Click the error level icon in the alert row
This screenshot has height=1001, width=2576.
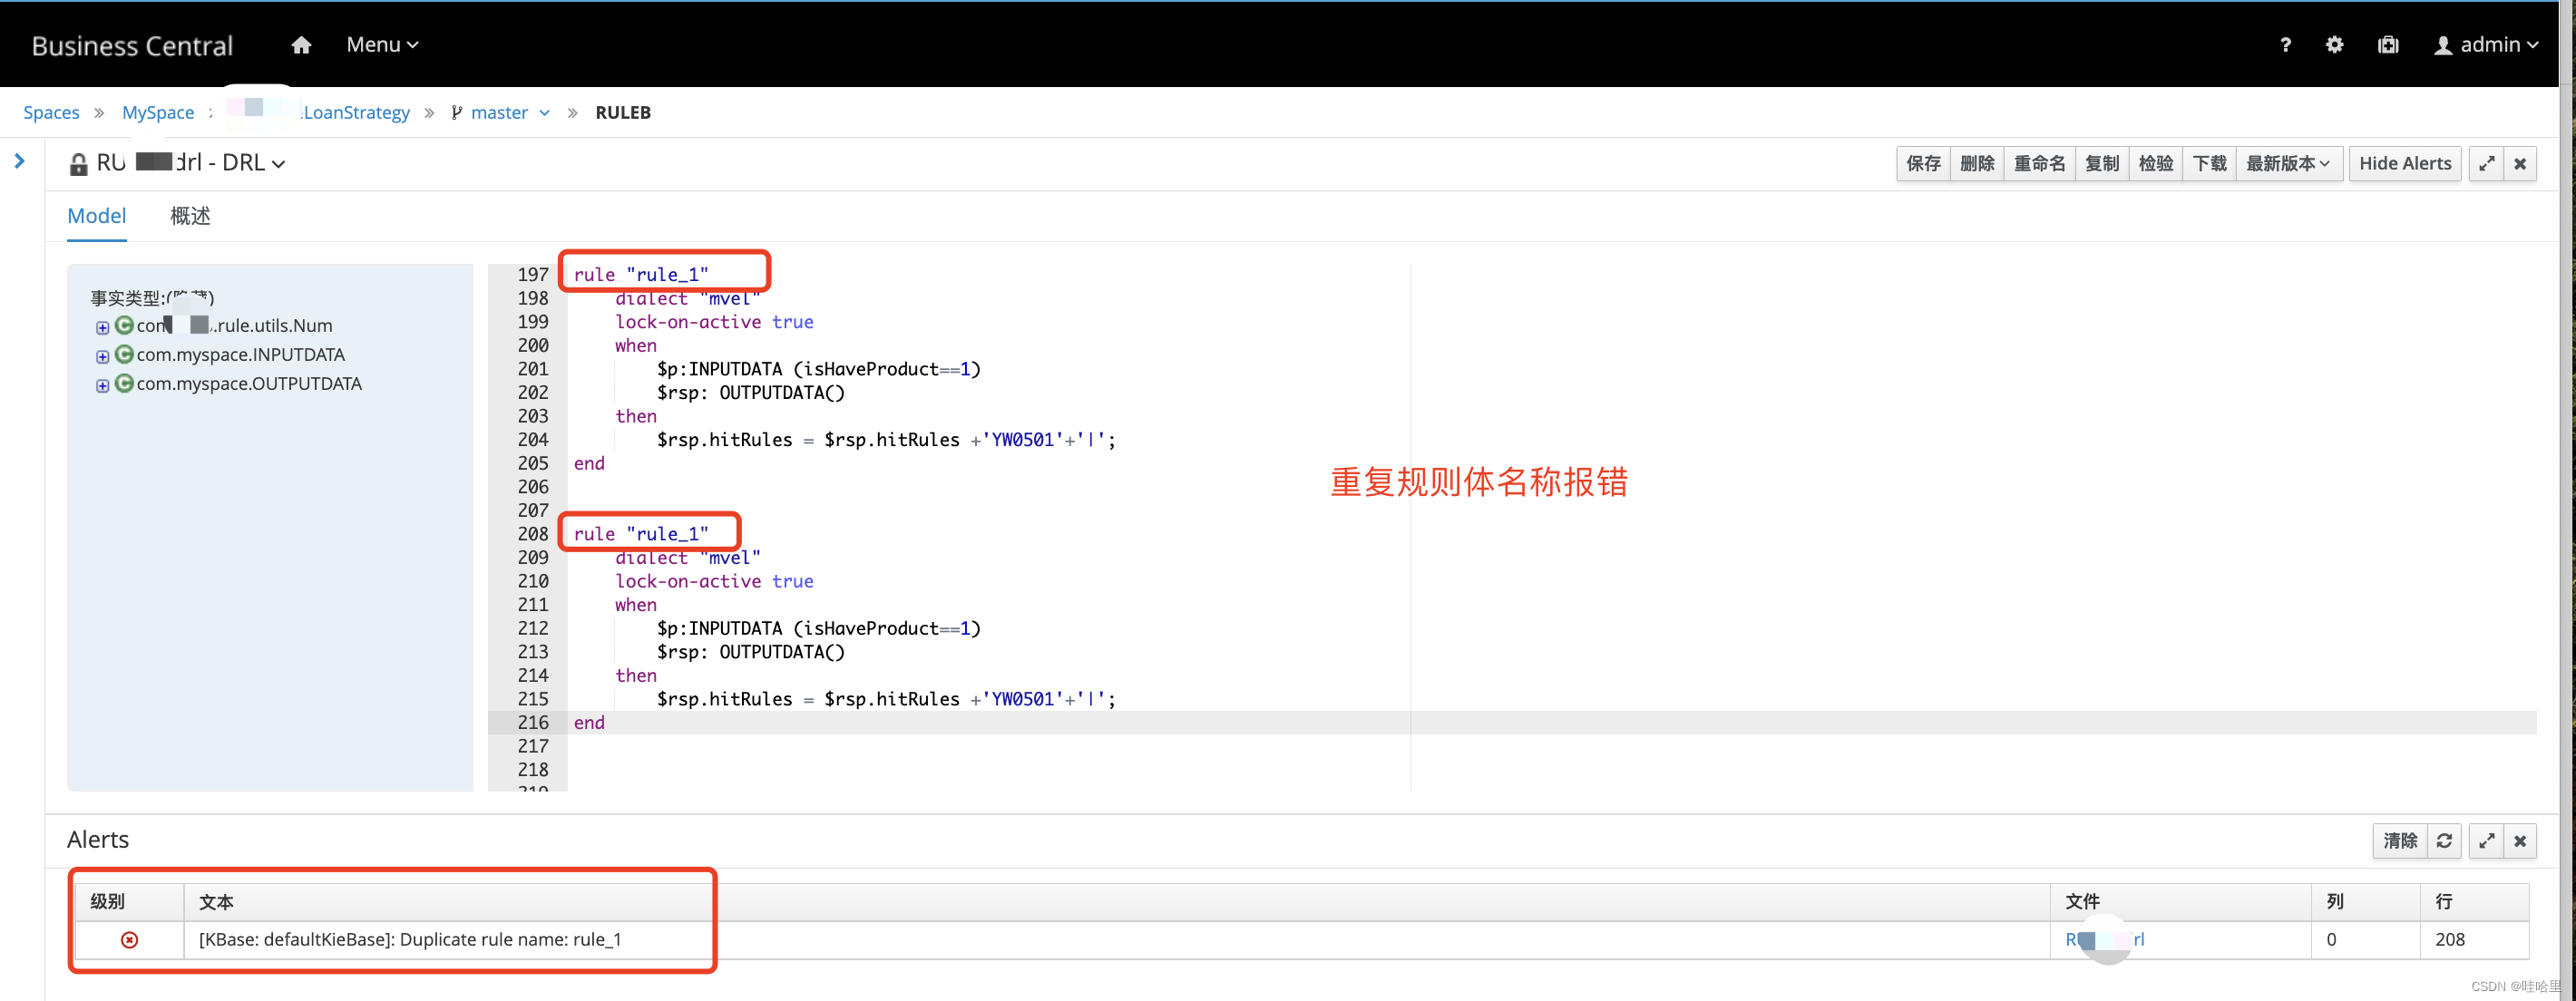(x=130, y=940)
